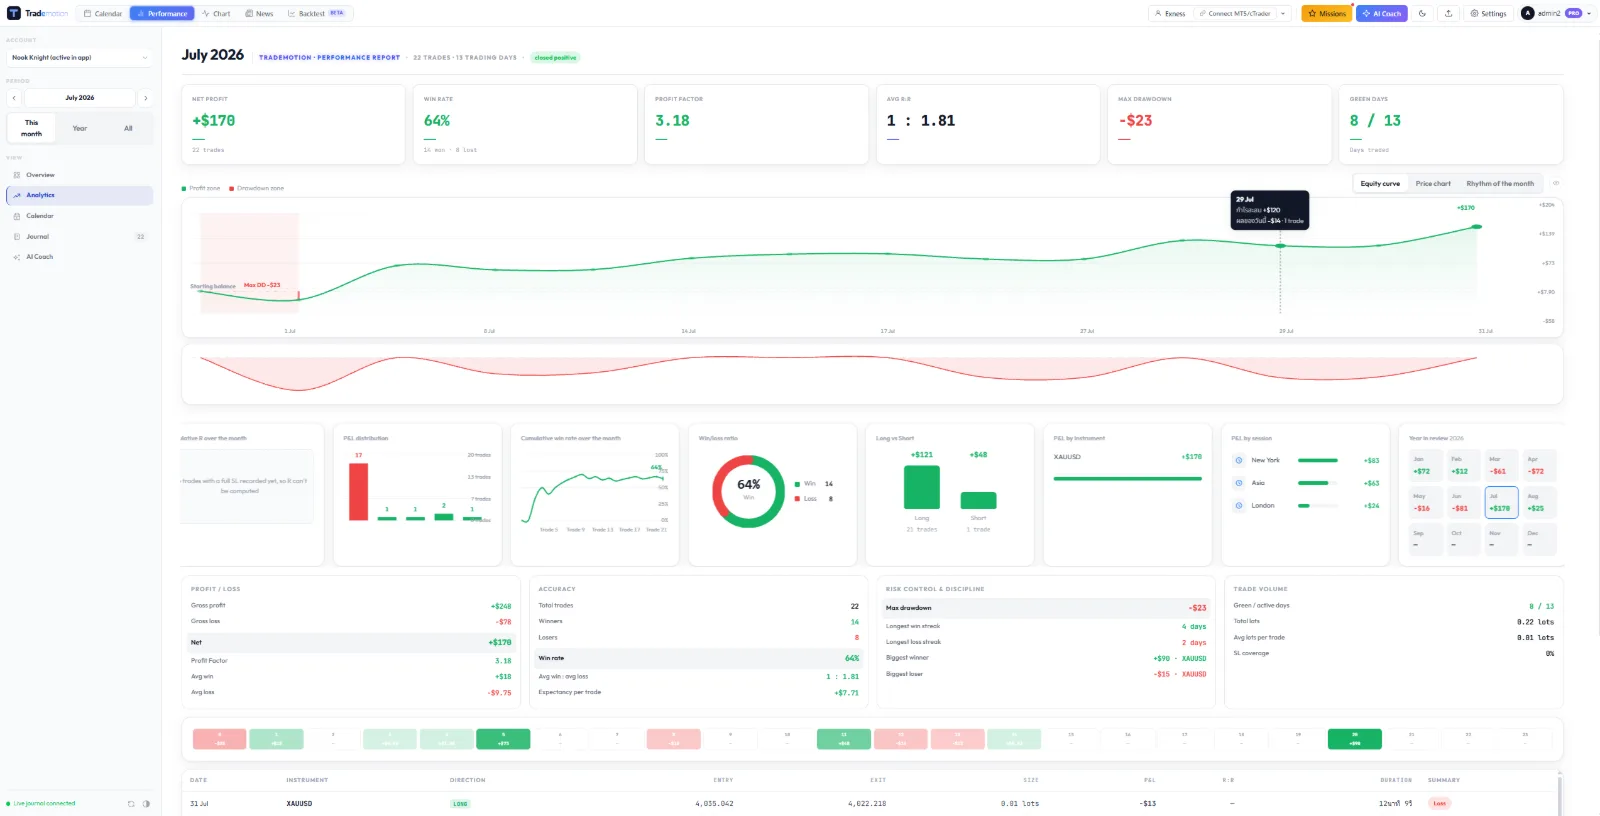Open AI Coach in the sidebar
This screenshot has width=1600, height=816.
pyautogui.click(x=80, y=257)
